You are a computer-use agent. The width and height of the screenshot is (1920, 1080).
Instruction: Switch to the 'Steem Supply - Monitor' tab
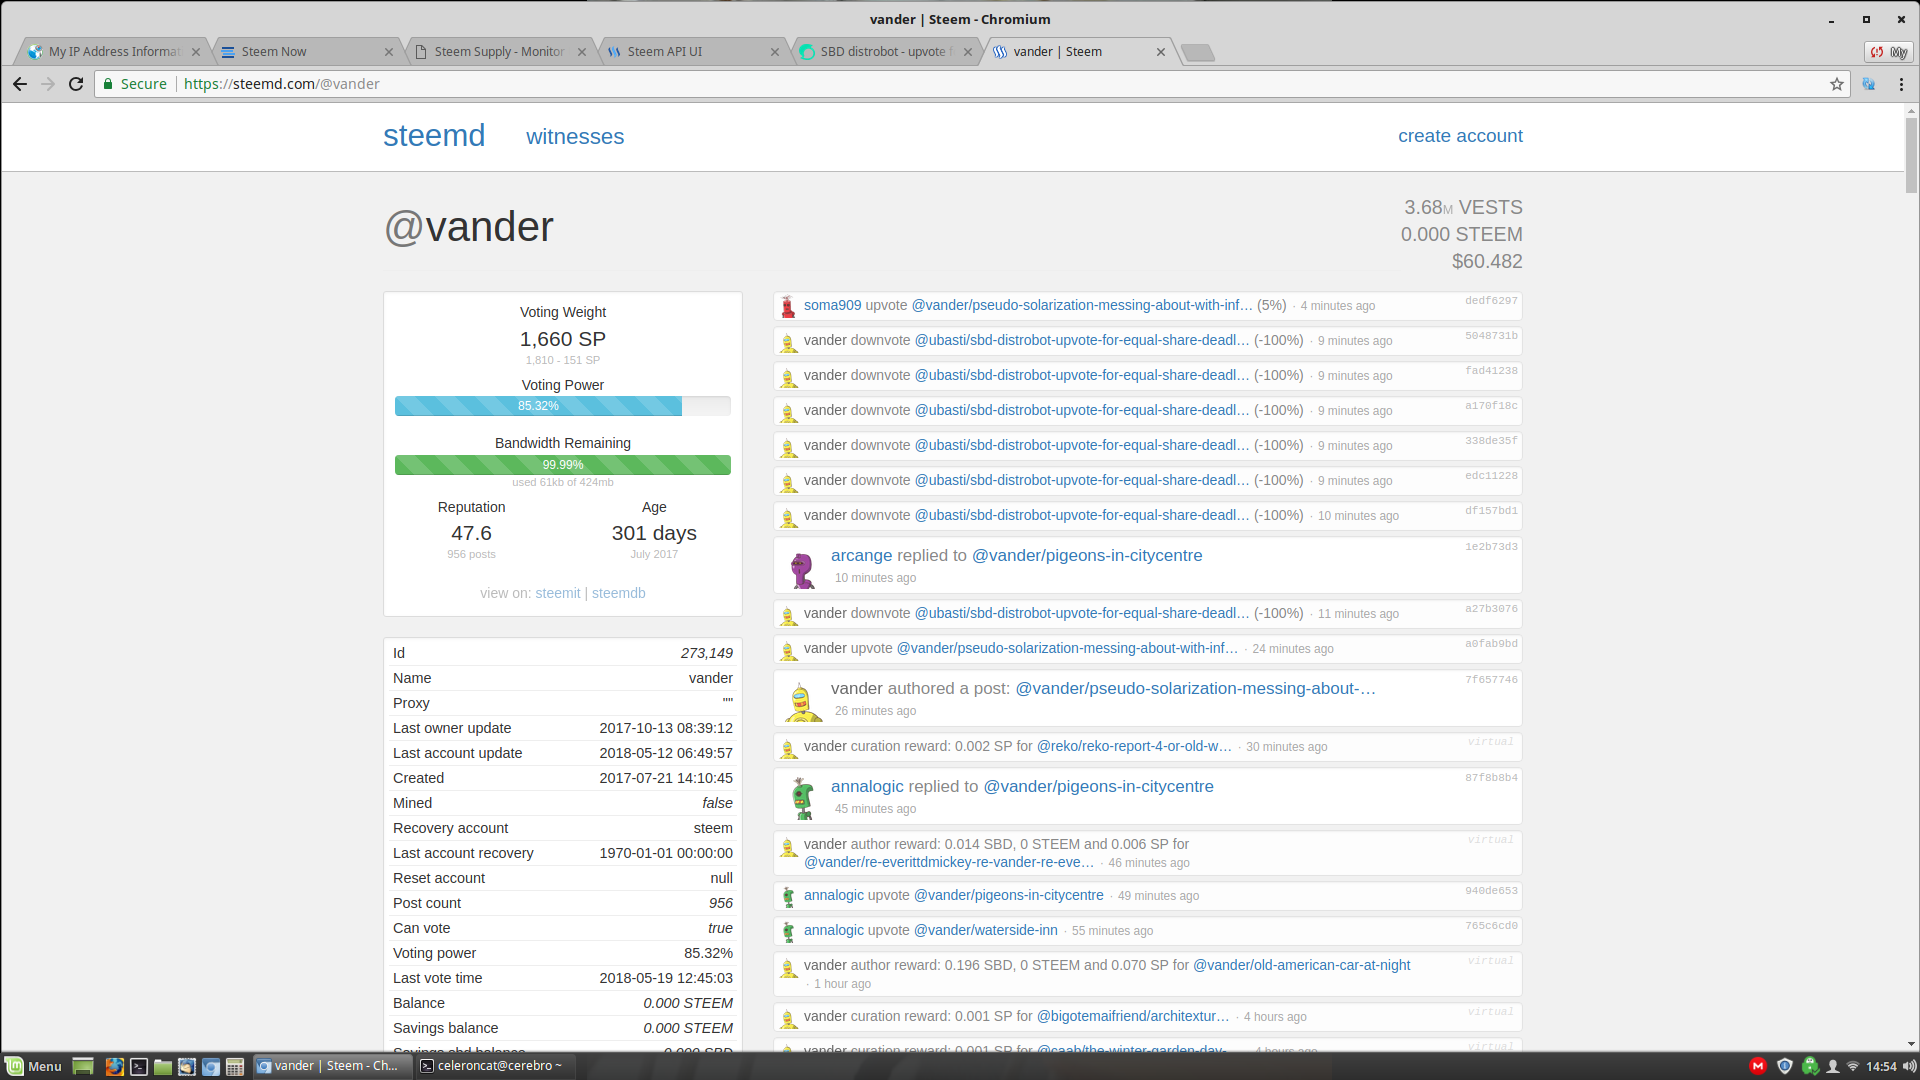point(499,52)
